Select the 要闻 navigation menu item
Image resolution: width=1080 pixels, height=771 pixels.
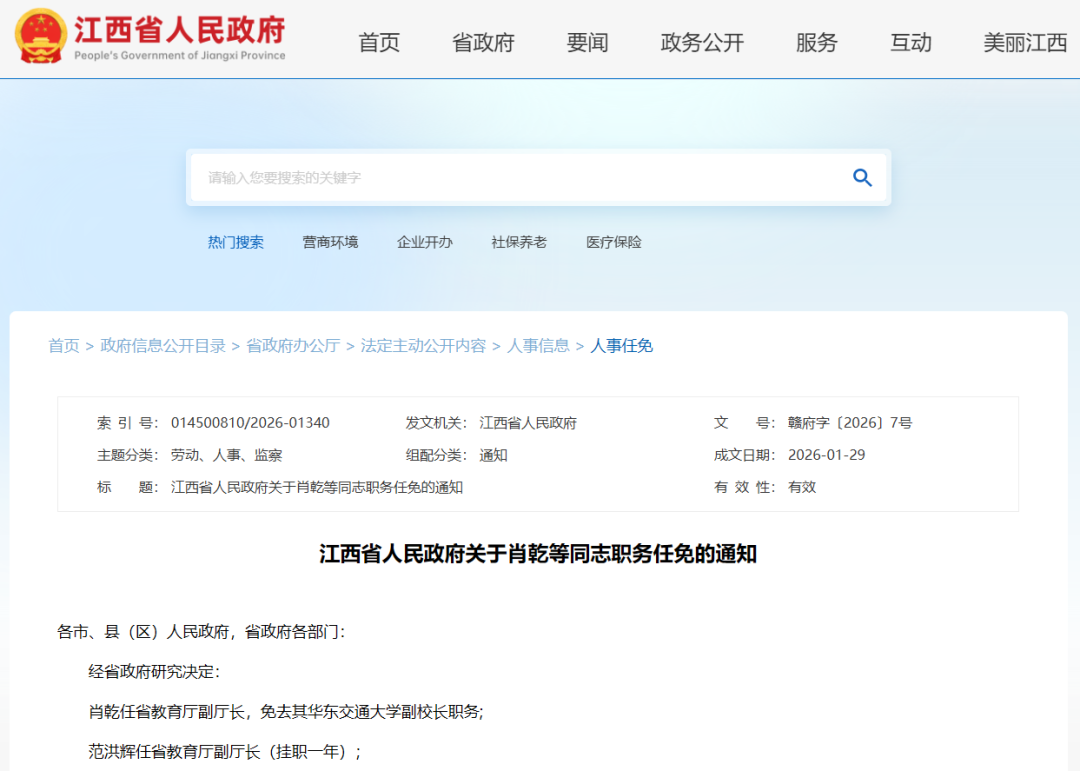pyautogui.click(x=587, y=43)
